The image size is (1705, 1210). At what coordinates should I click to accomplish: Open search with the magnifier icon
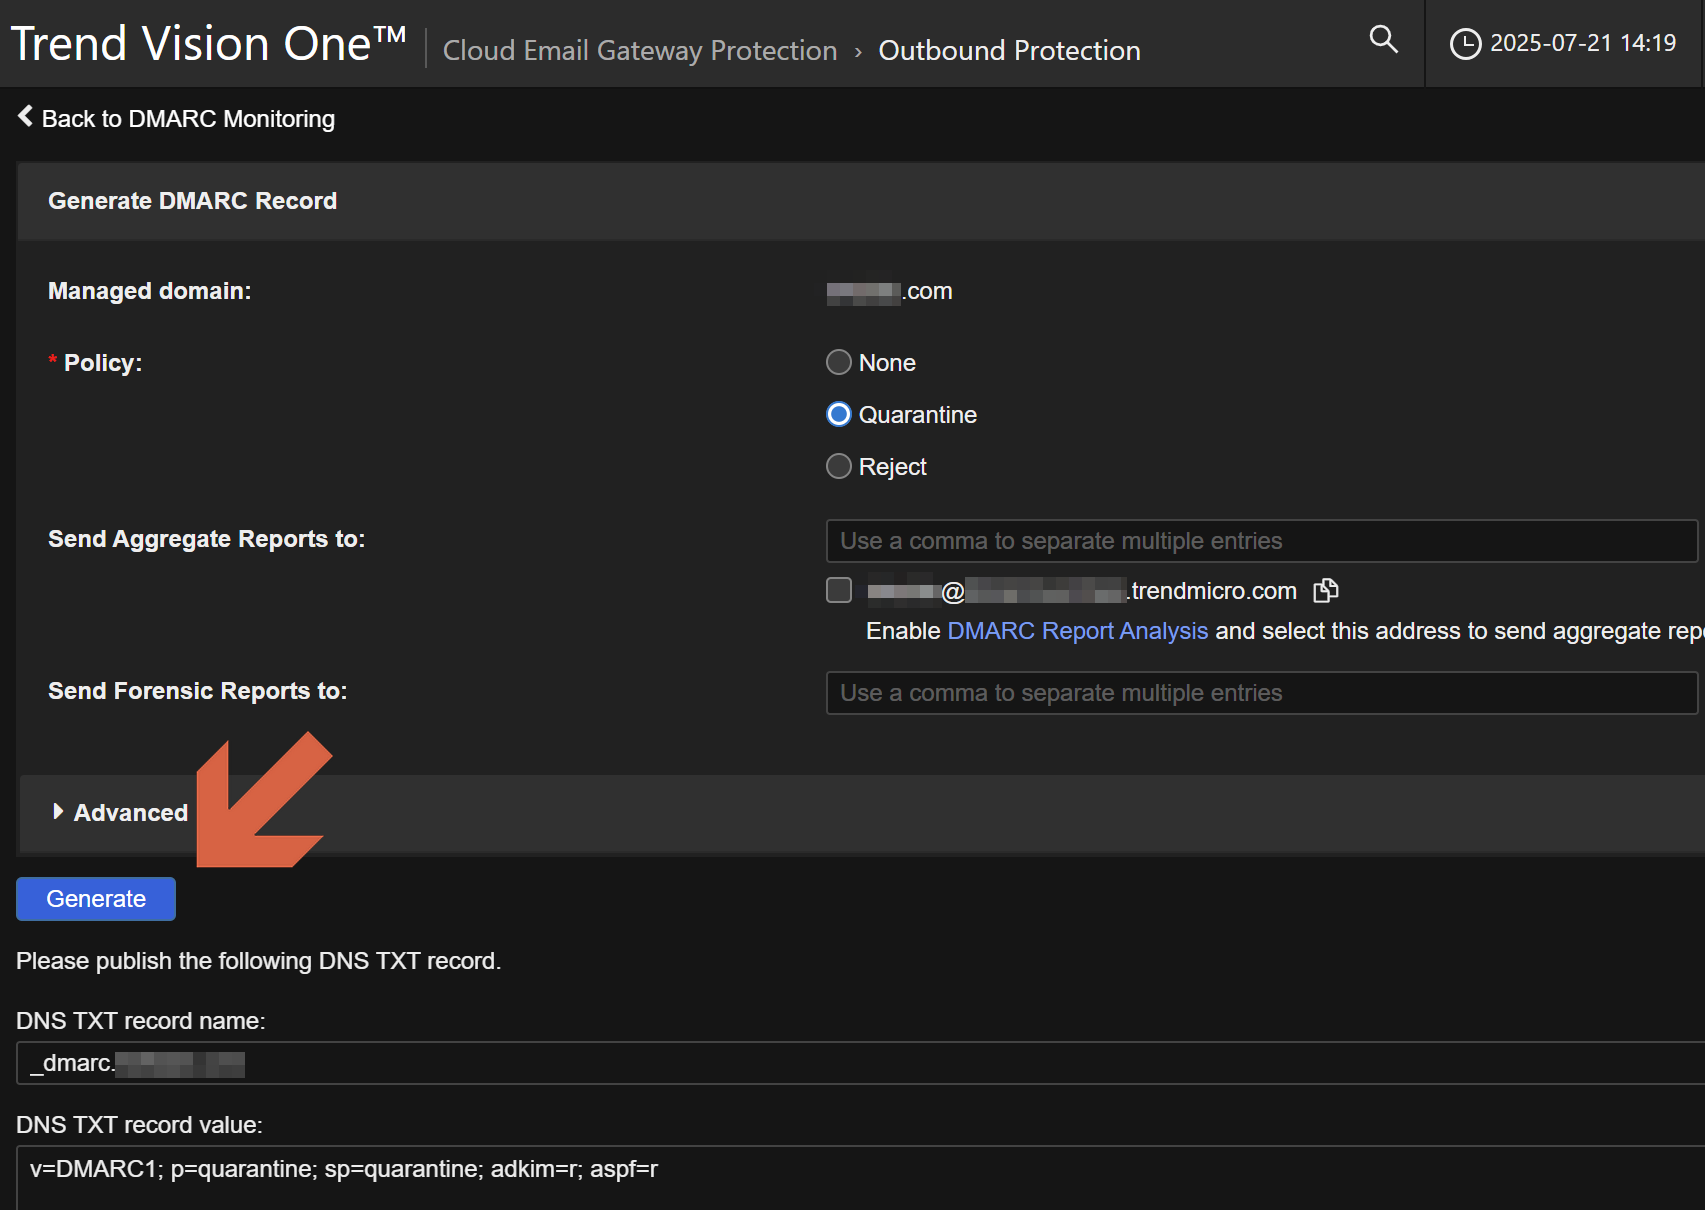1383,40
